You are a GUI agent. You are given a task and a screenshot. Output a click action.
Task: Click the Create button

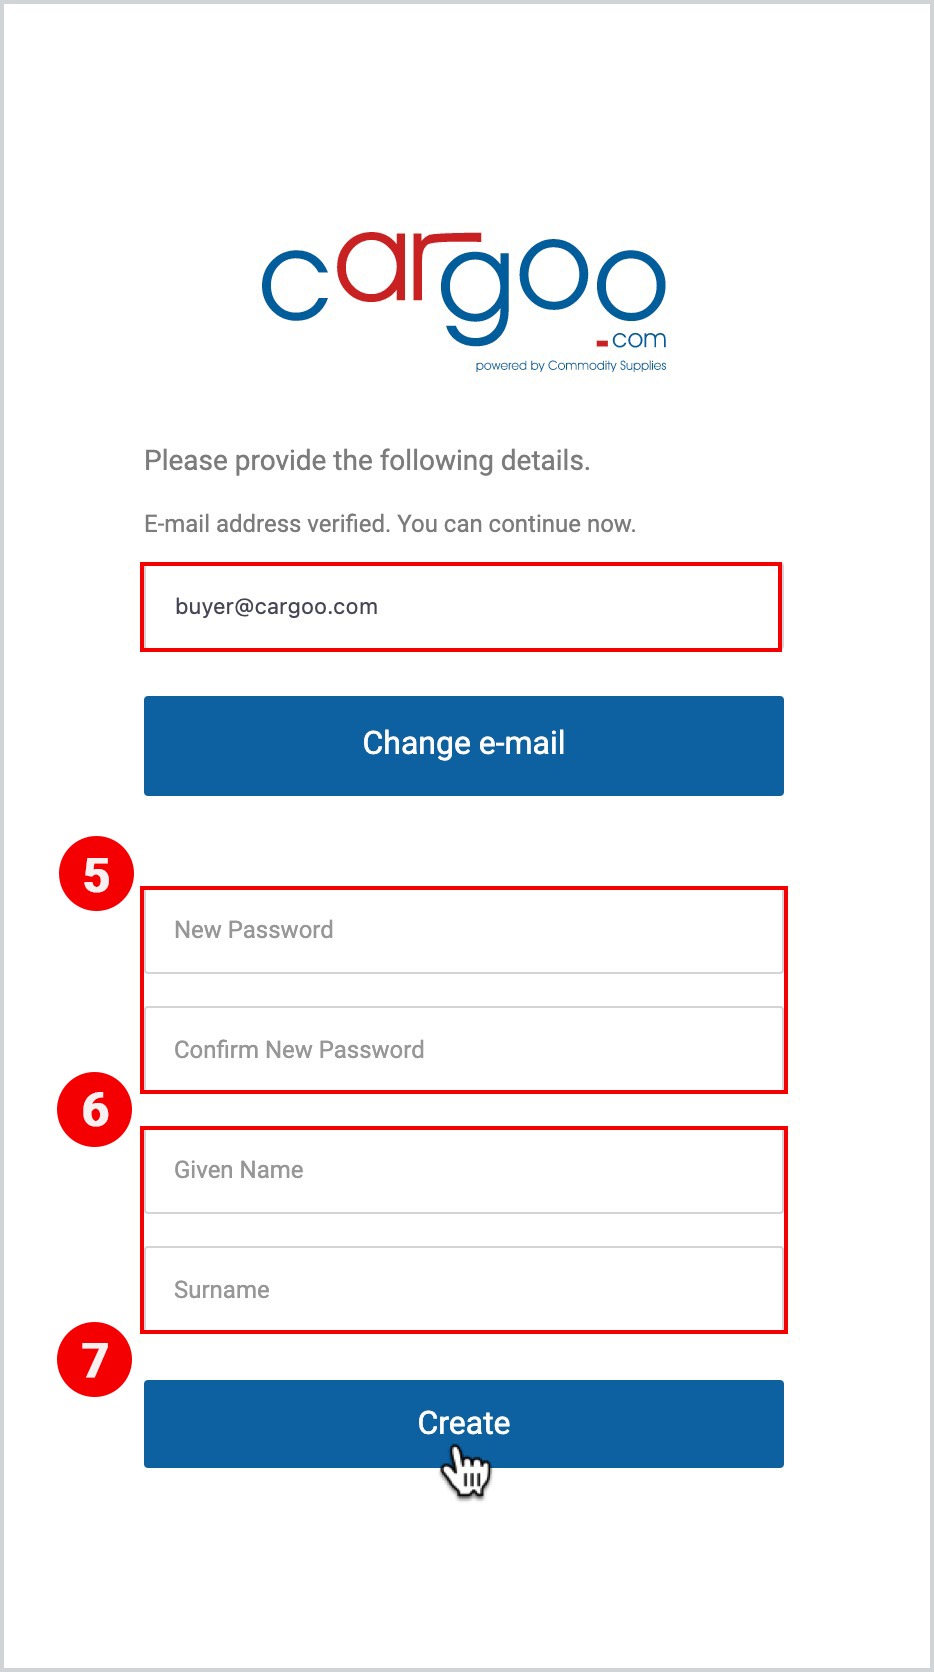pyautogui.click(x=464, y=1424)
